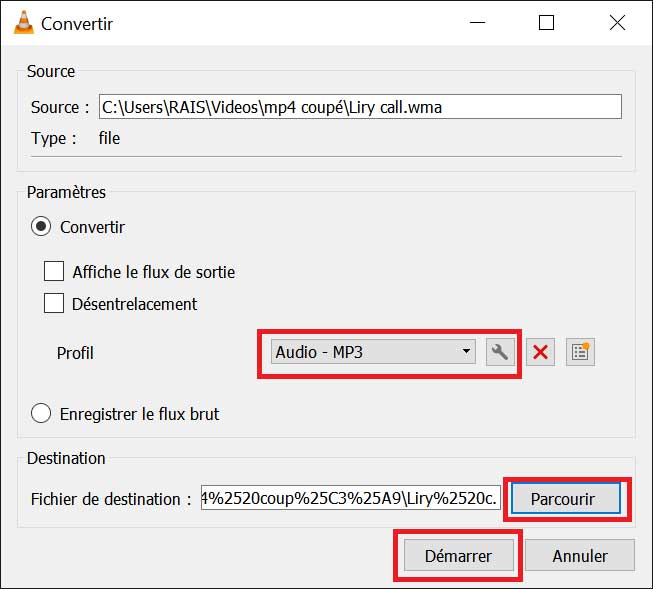
Task: Open the Audio - MP3 profile dropdown
Action: click(x=373, y=352)
